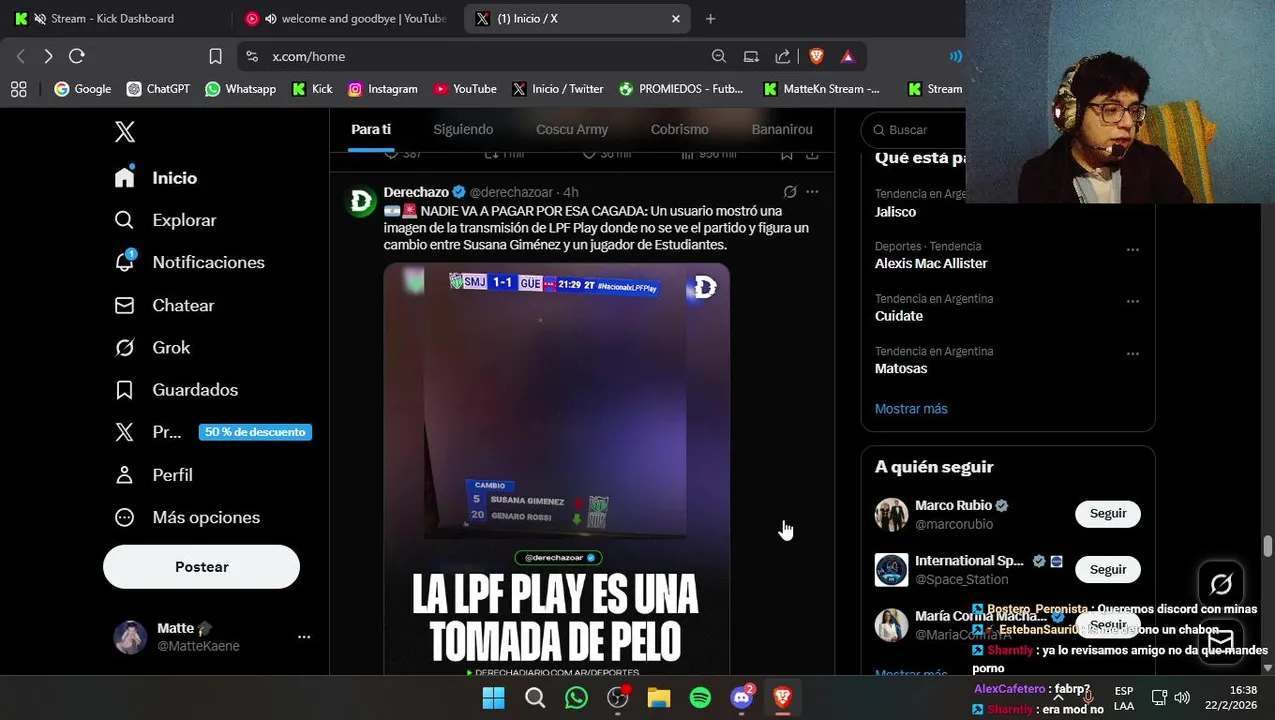Switch to Stream - Kick Dashboard tab
Viewport: 1275px width, 720px height.
(x=112, y=18)
